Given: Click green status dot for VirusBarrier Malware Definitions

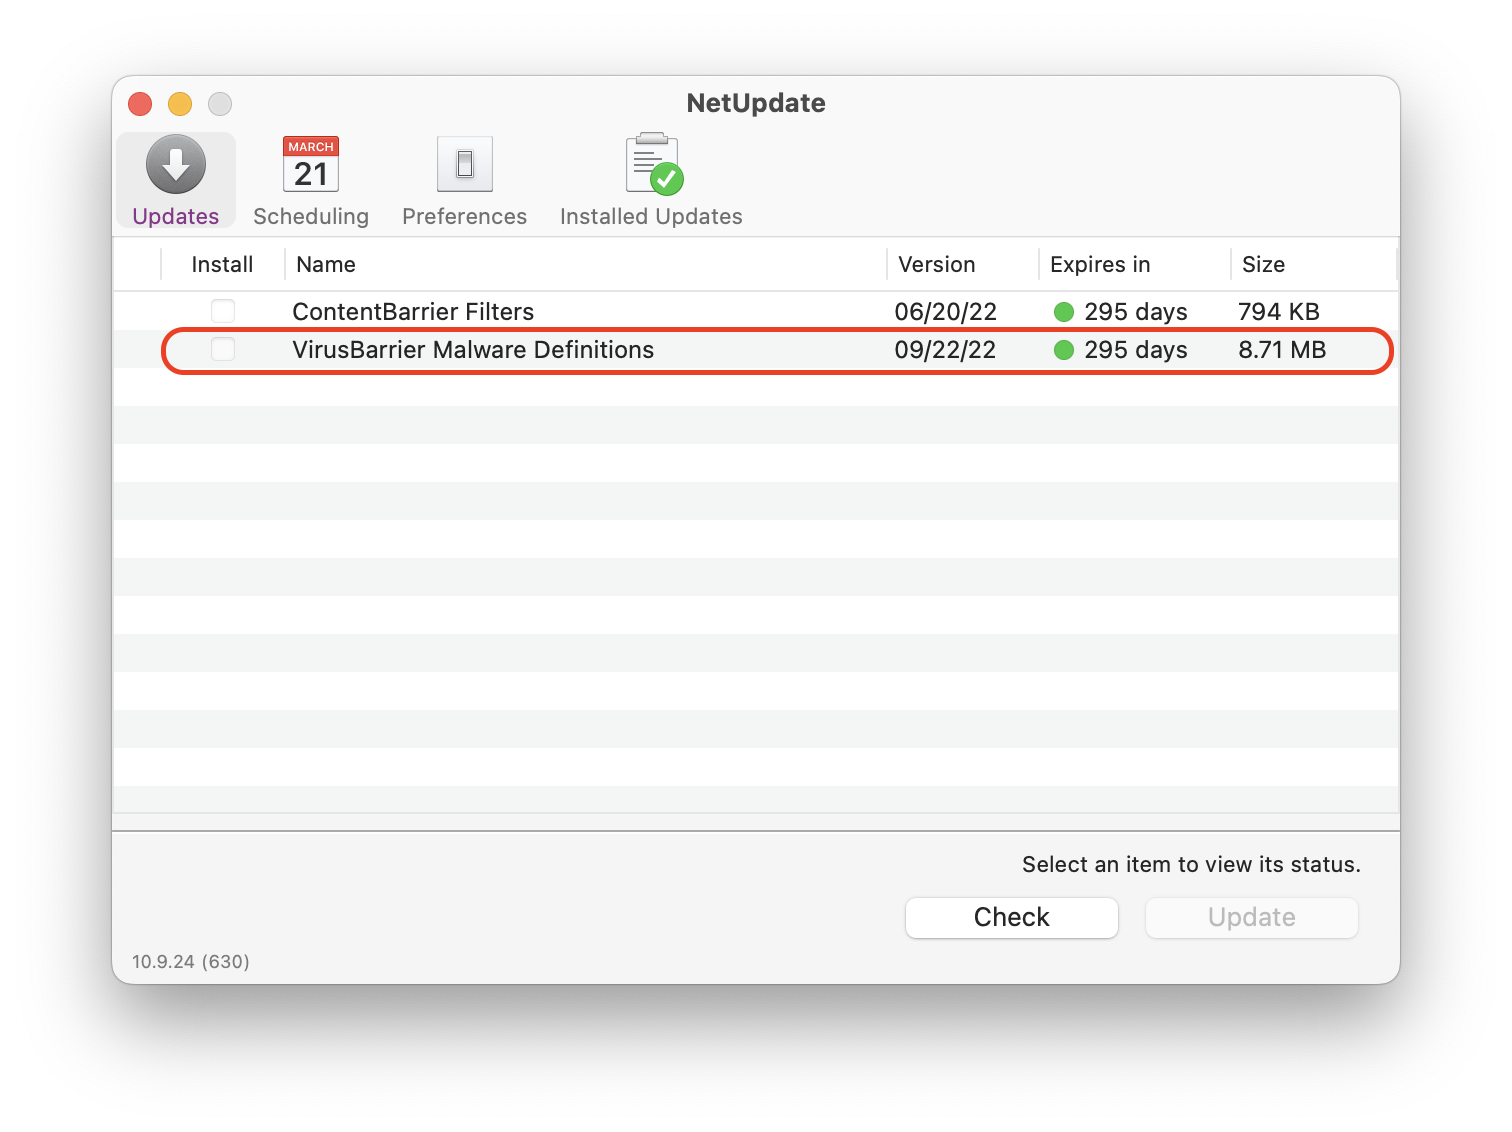Looking at the screenshot, I should [1064, 350].
